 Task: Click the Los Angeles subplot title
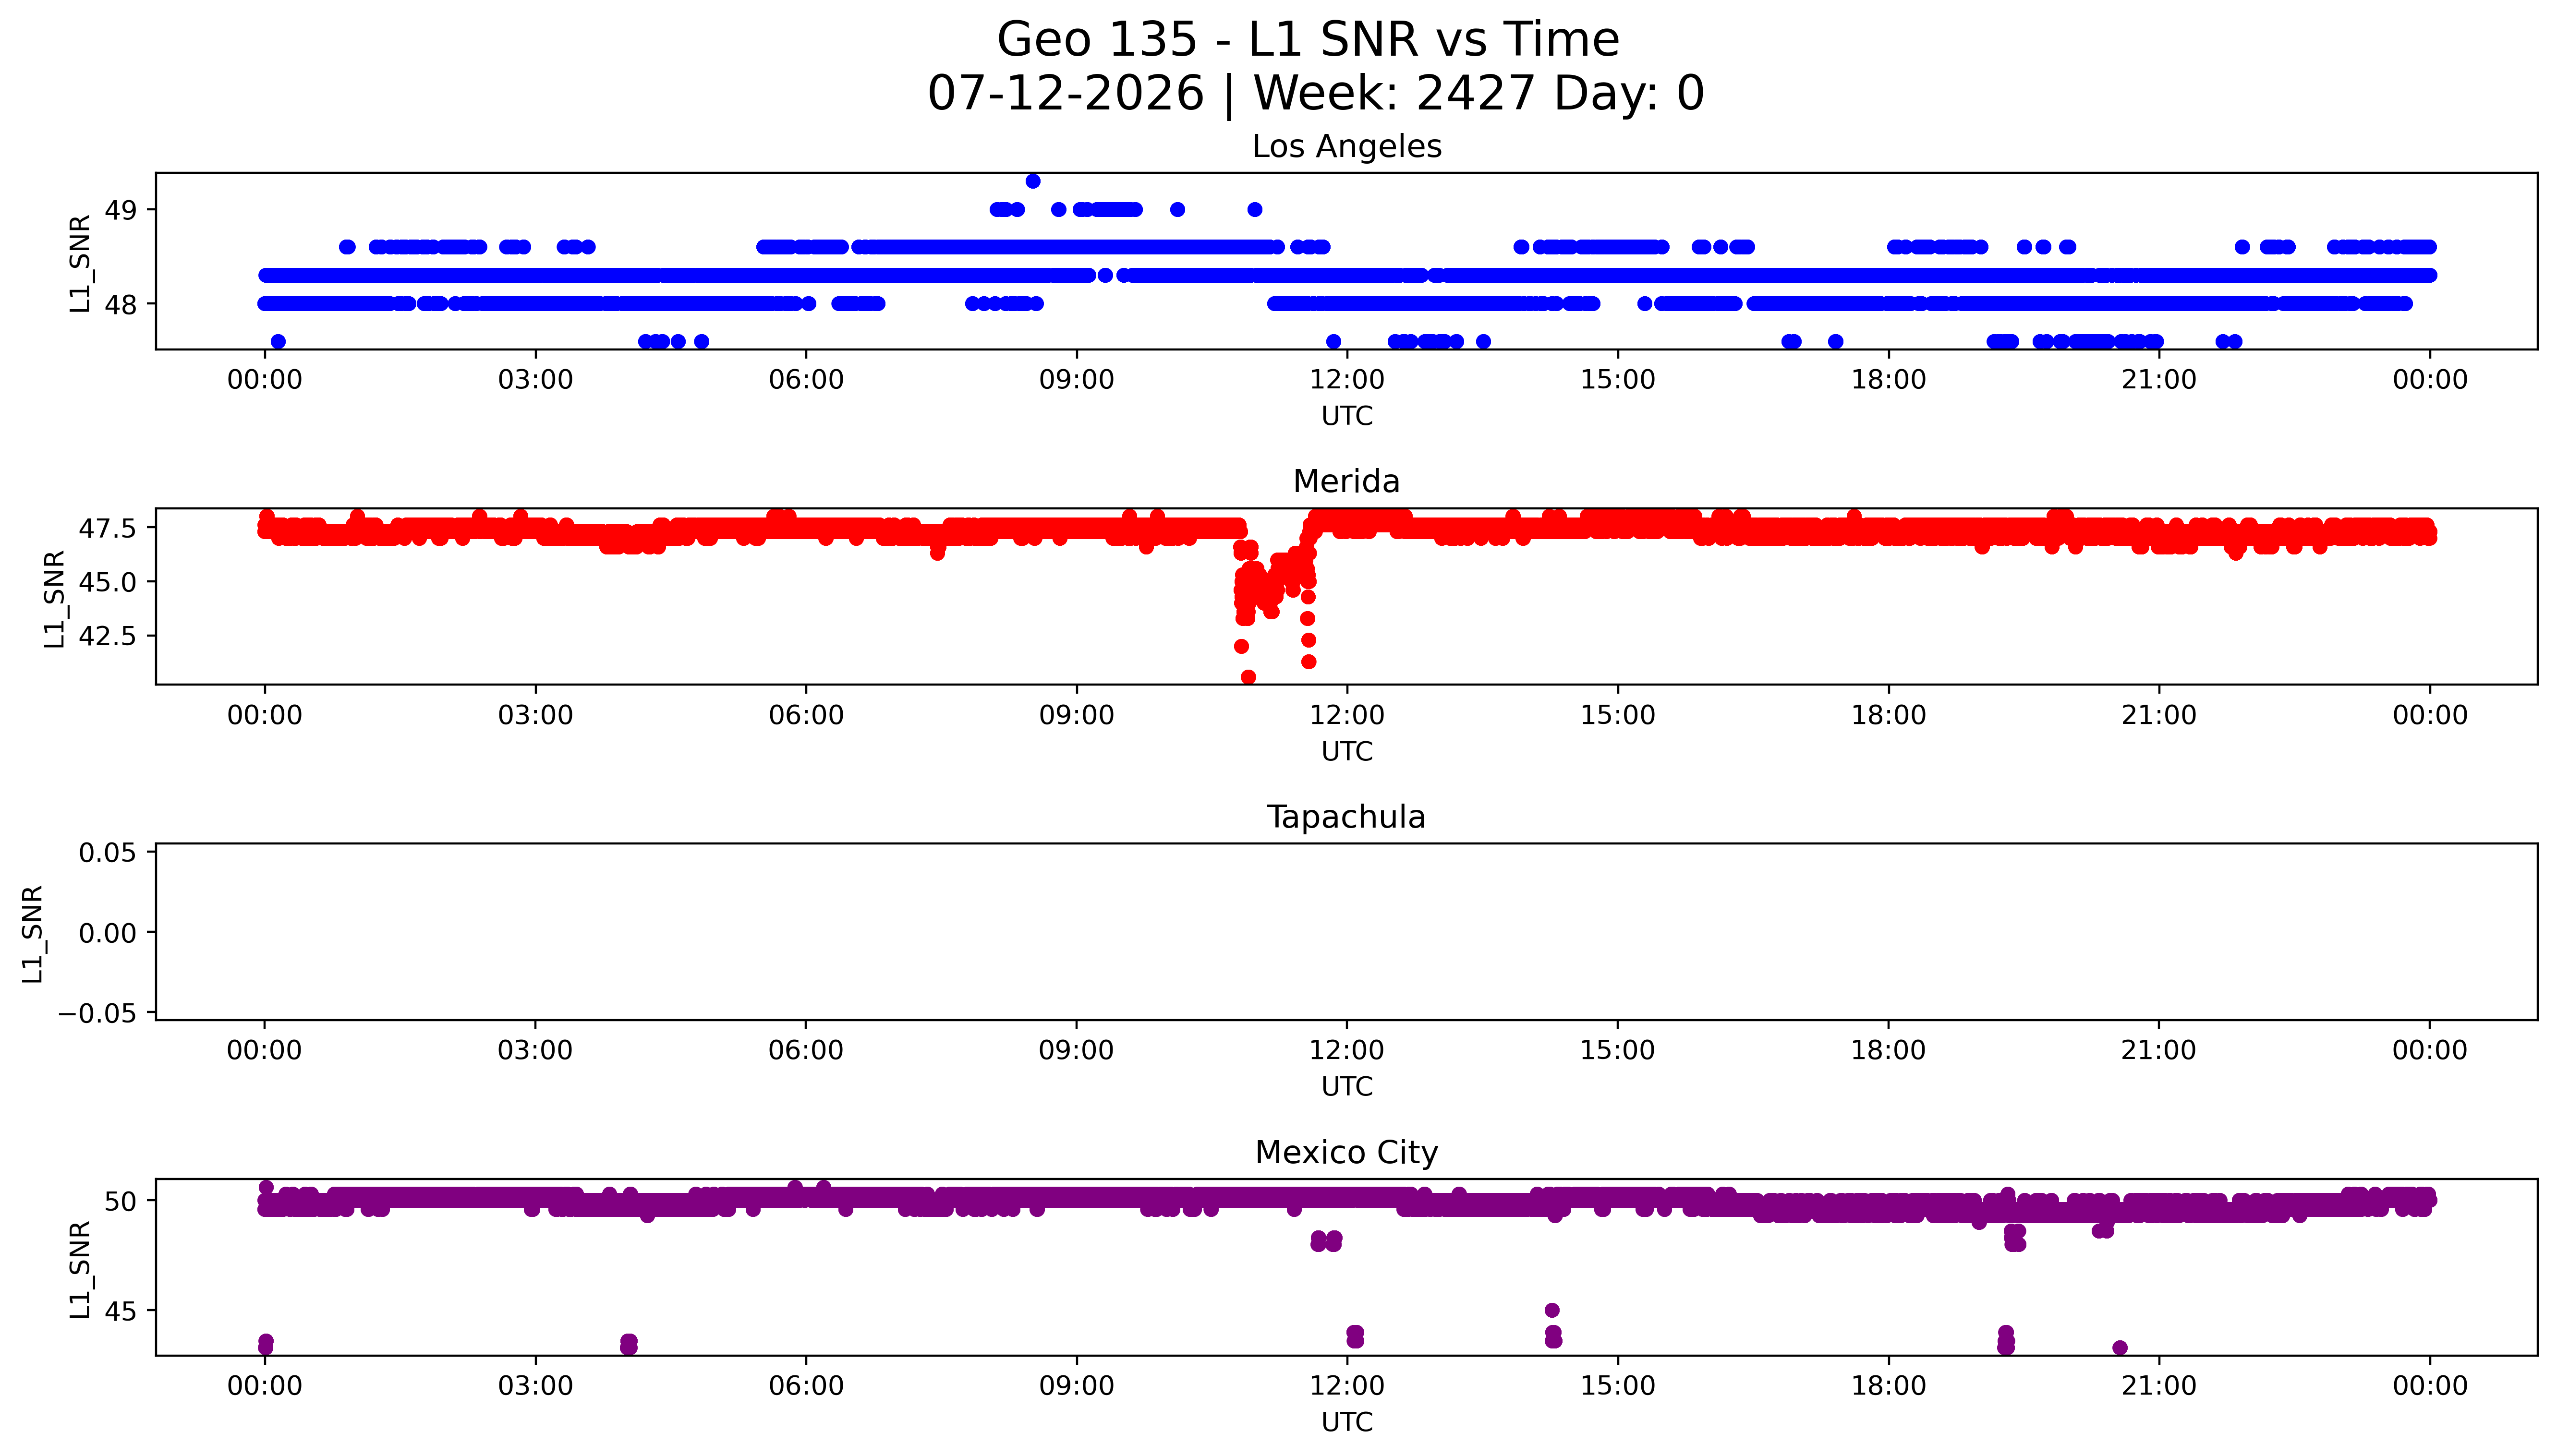[1347, 147]
